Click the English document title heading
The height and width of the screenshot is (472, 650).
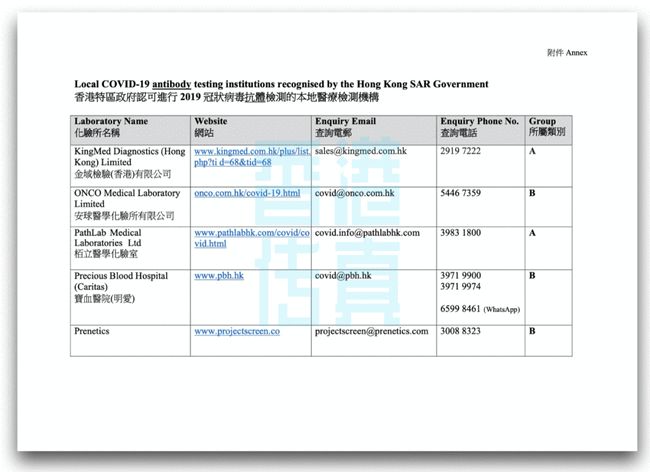tap(281, 84)
